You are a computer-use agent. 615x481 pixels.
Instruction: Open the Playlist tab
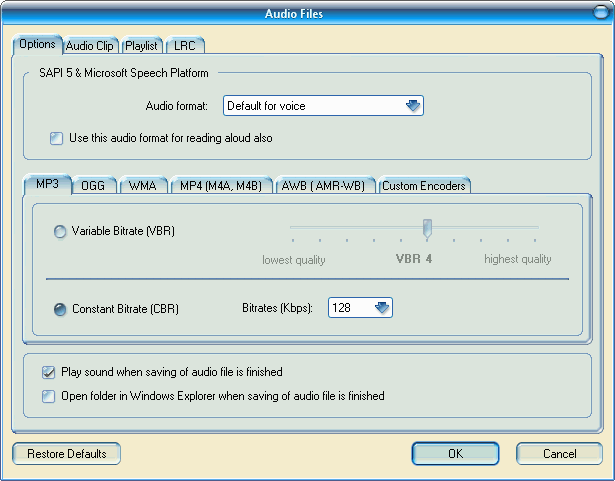point(142,46)
